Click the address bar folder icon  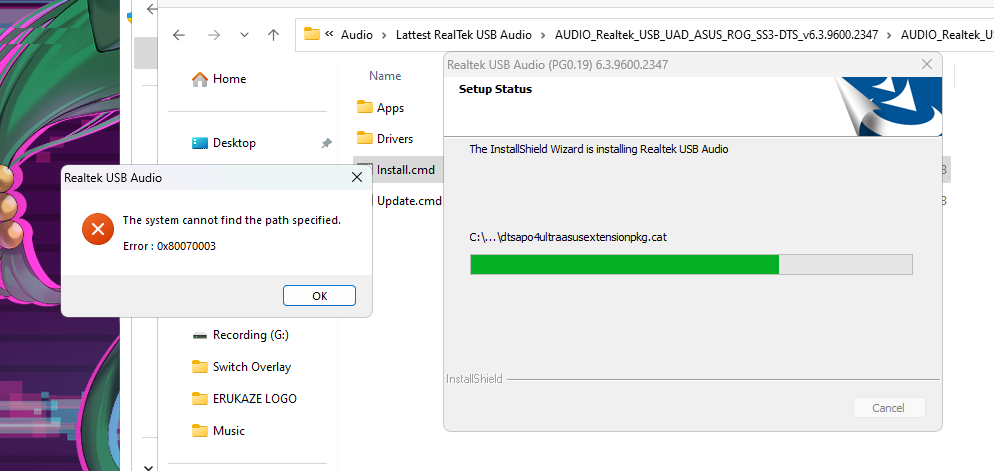311,34
